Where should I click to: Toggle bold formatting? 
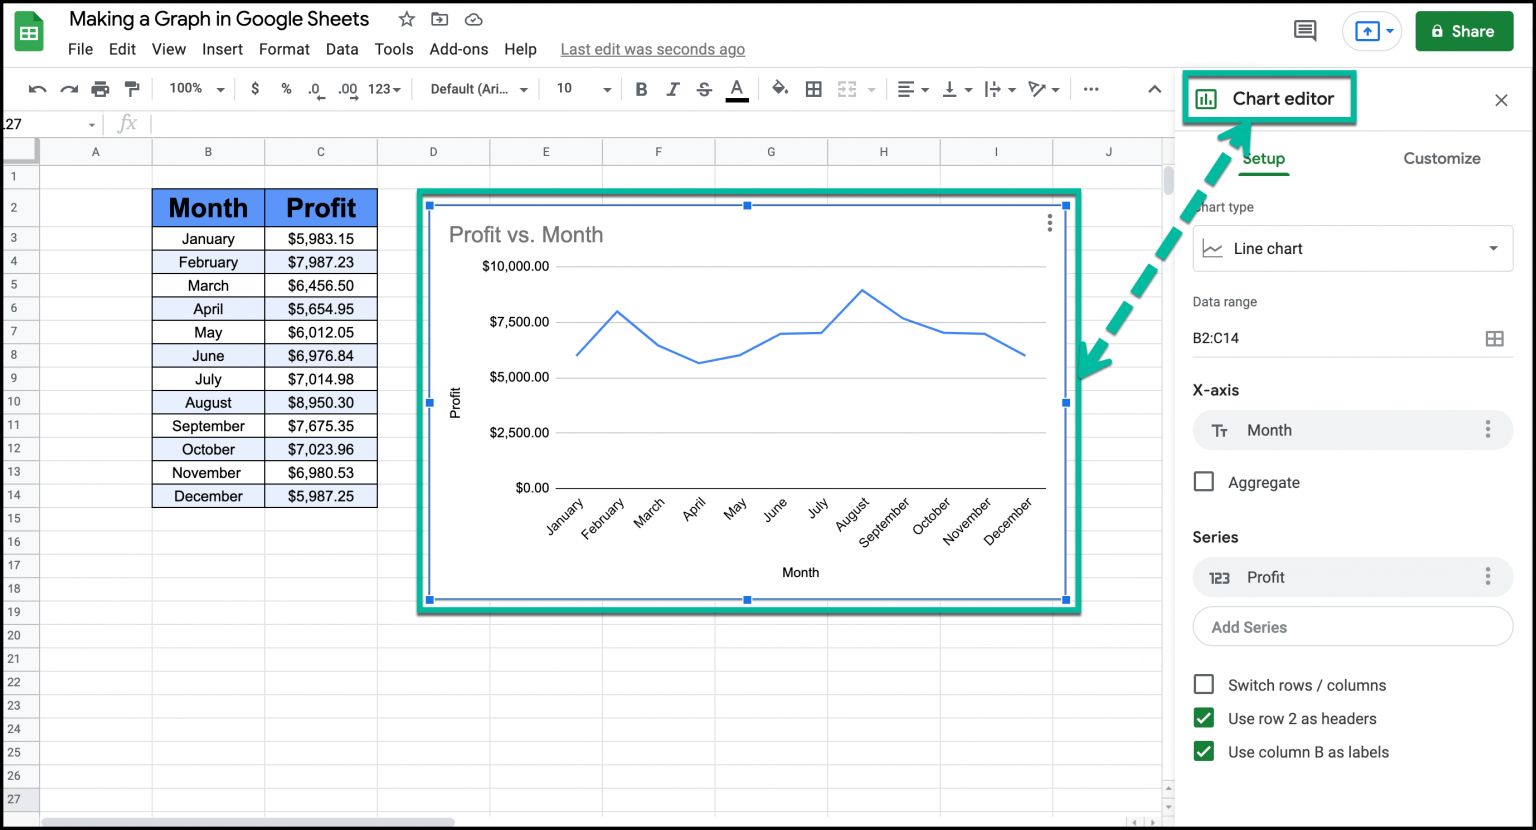point(641,88)
